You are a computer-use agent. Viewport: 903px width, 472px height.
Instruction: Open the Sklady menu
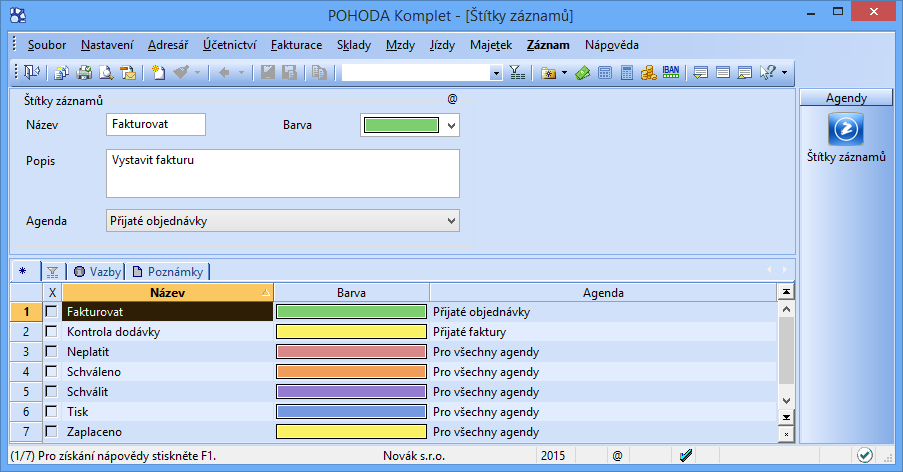[x=354, y=45]
